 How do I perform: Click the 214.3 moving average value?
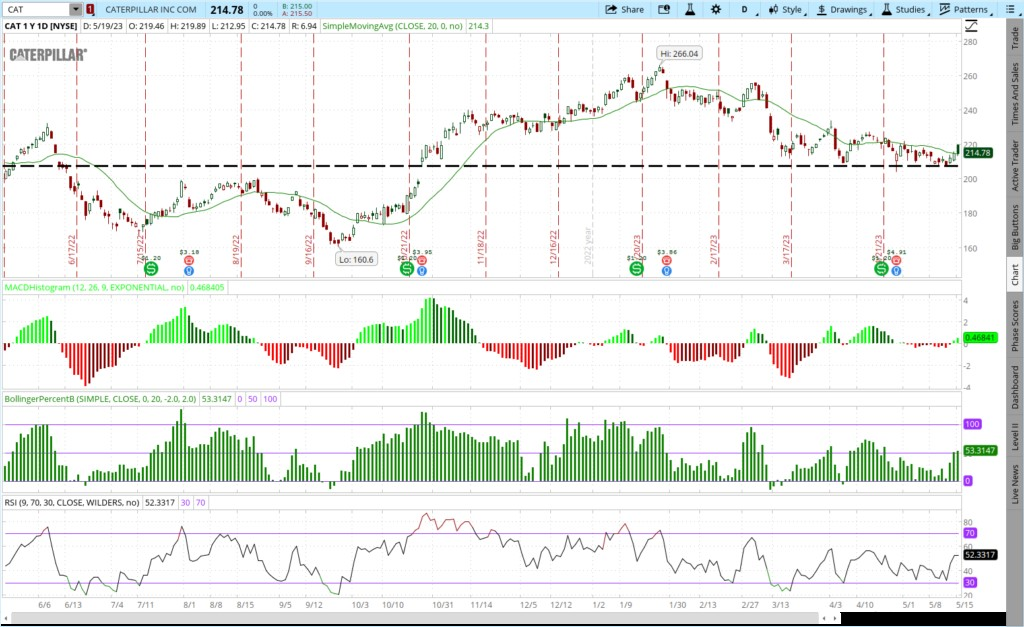point(478,26)
